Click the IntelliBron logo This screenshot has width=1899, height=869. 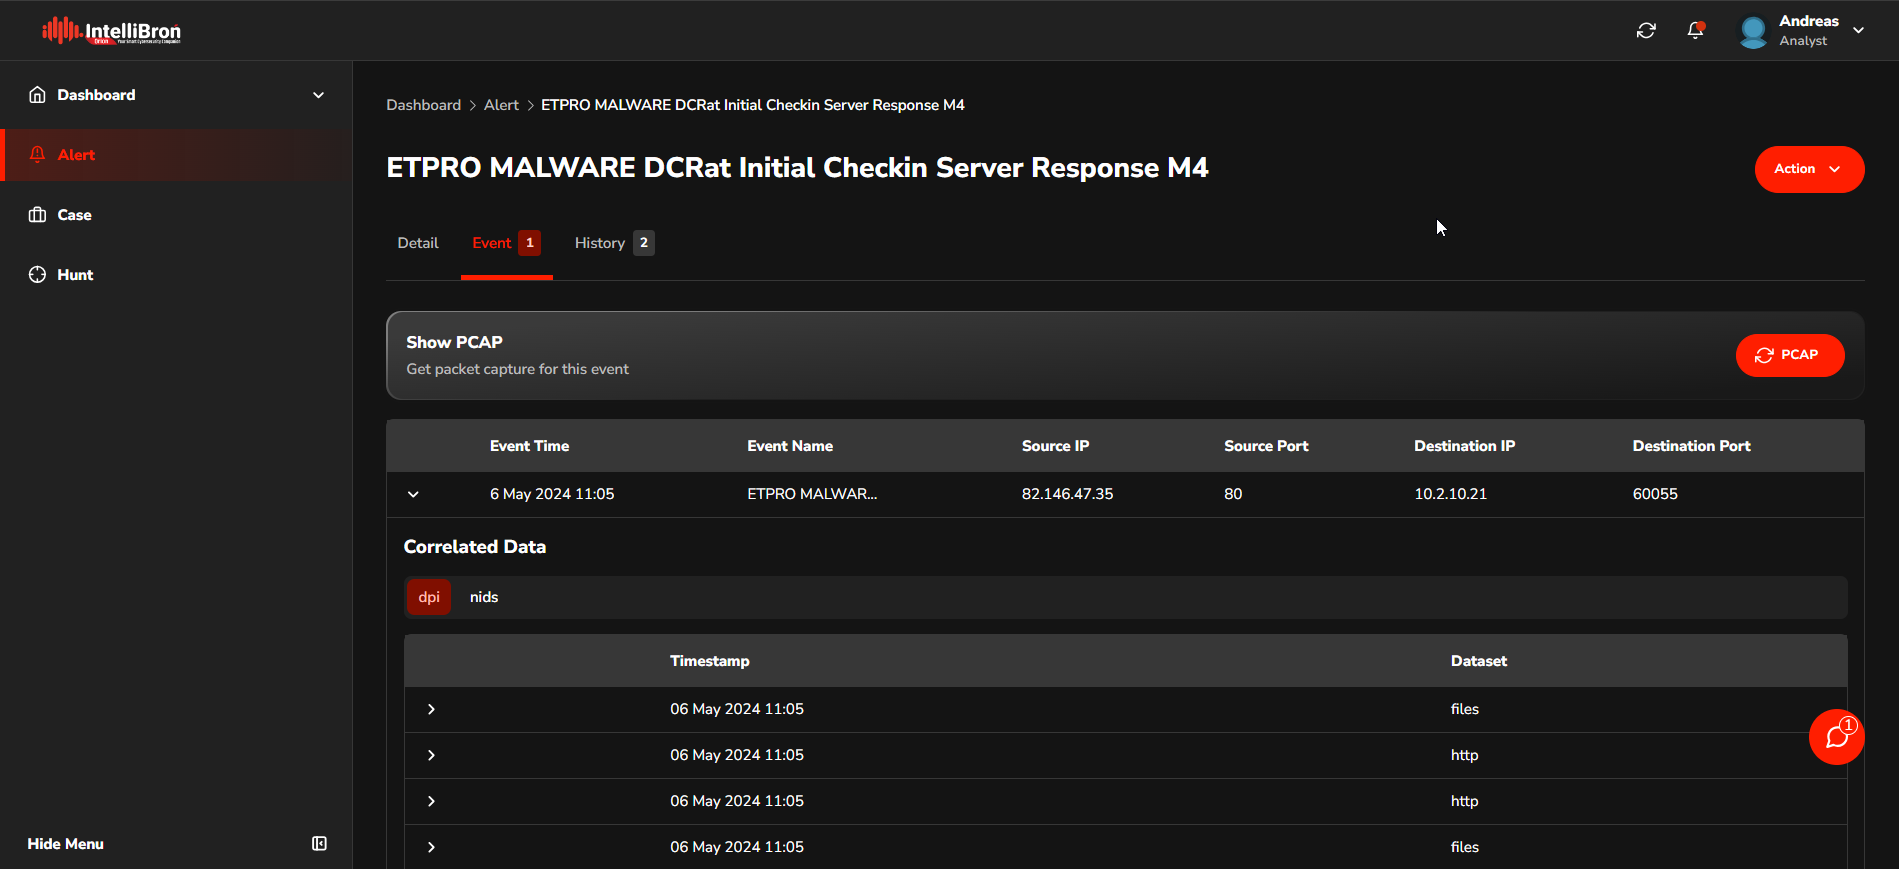pos(111,31)
